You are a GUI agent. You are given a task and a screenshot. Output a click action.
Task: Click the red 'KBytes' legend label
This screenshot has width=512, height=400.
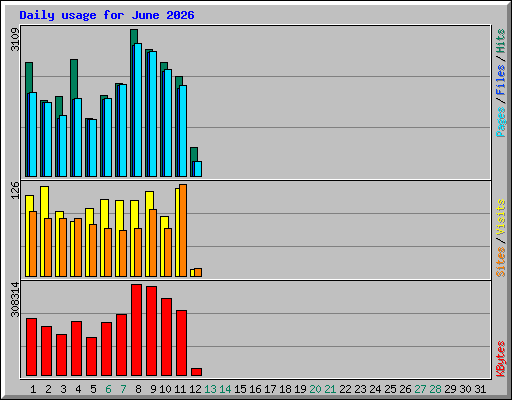(x=500, y=359)
